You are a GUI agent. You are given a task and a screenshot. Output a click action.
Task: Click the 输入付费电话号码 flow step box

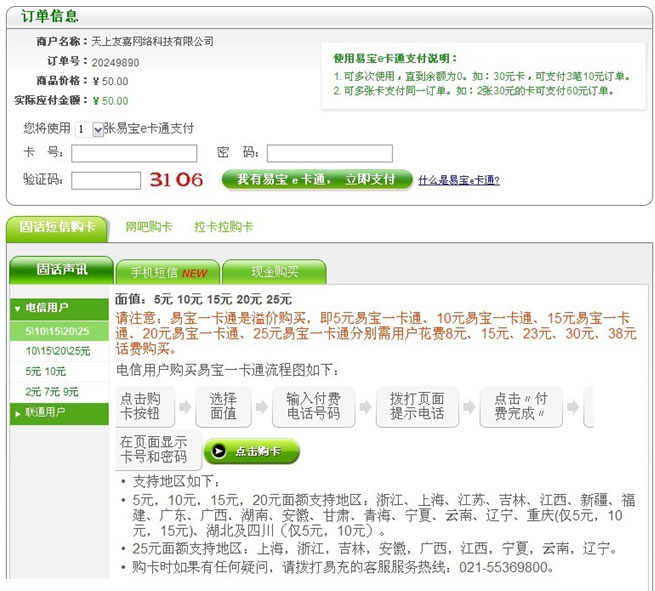point(313,406)
